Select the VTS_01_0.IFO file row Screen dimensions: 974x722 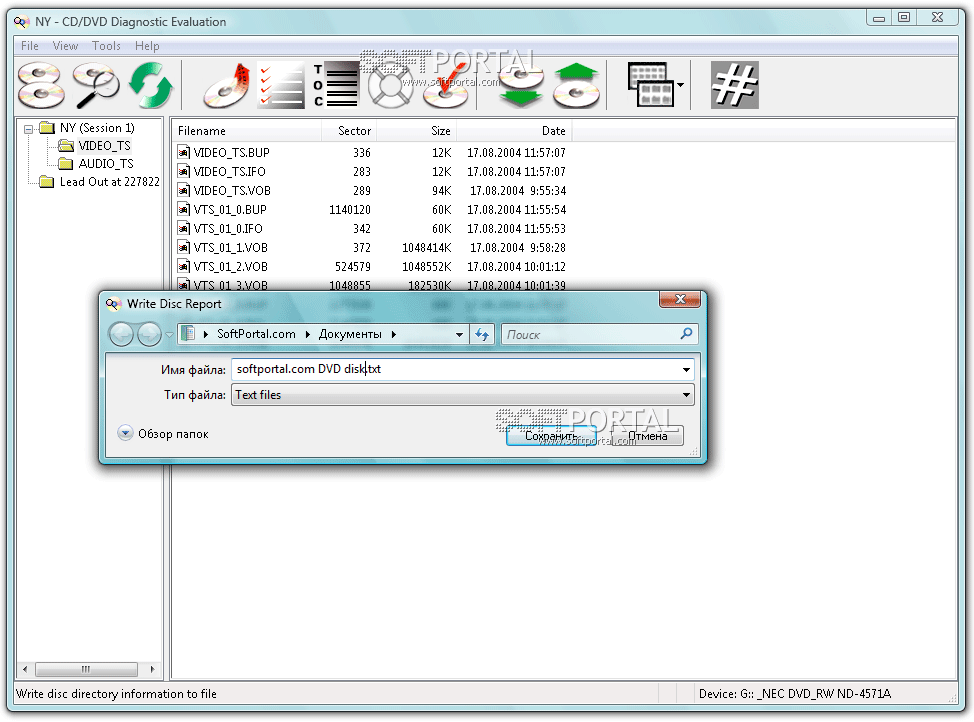371,229
